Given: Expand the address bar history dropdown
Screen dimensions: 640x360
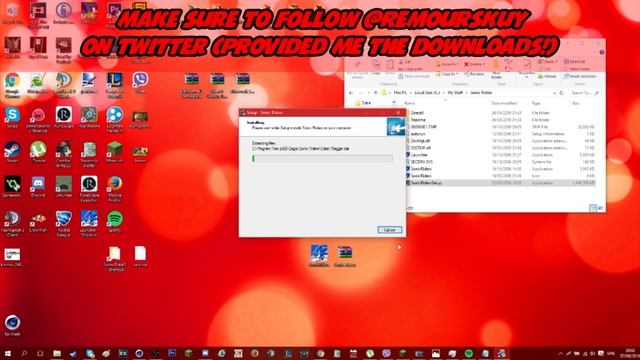Looking at the screenshot, I should point(554,93).
